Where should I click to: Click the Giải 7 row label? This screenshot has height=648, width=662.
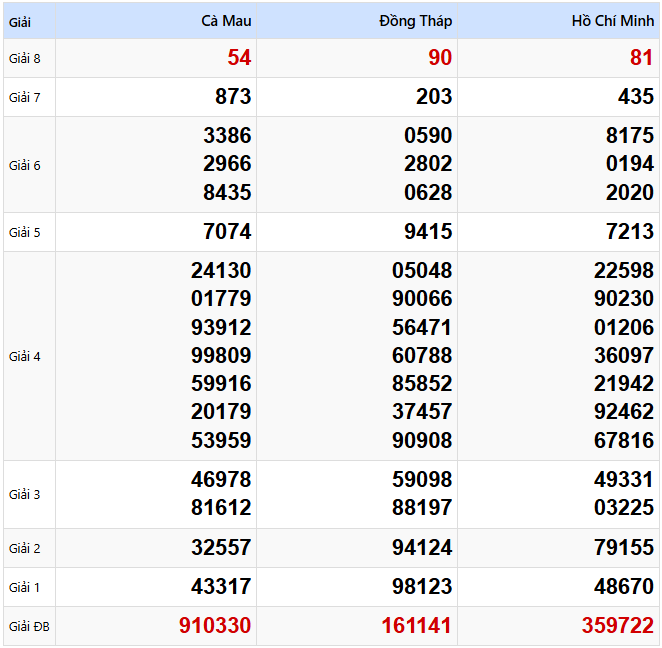coord(25,97)
